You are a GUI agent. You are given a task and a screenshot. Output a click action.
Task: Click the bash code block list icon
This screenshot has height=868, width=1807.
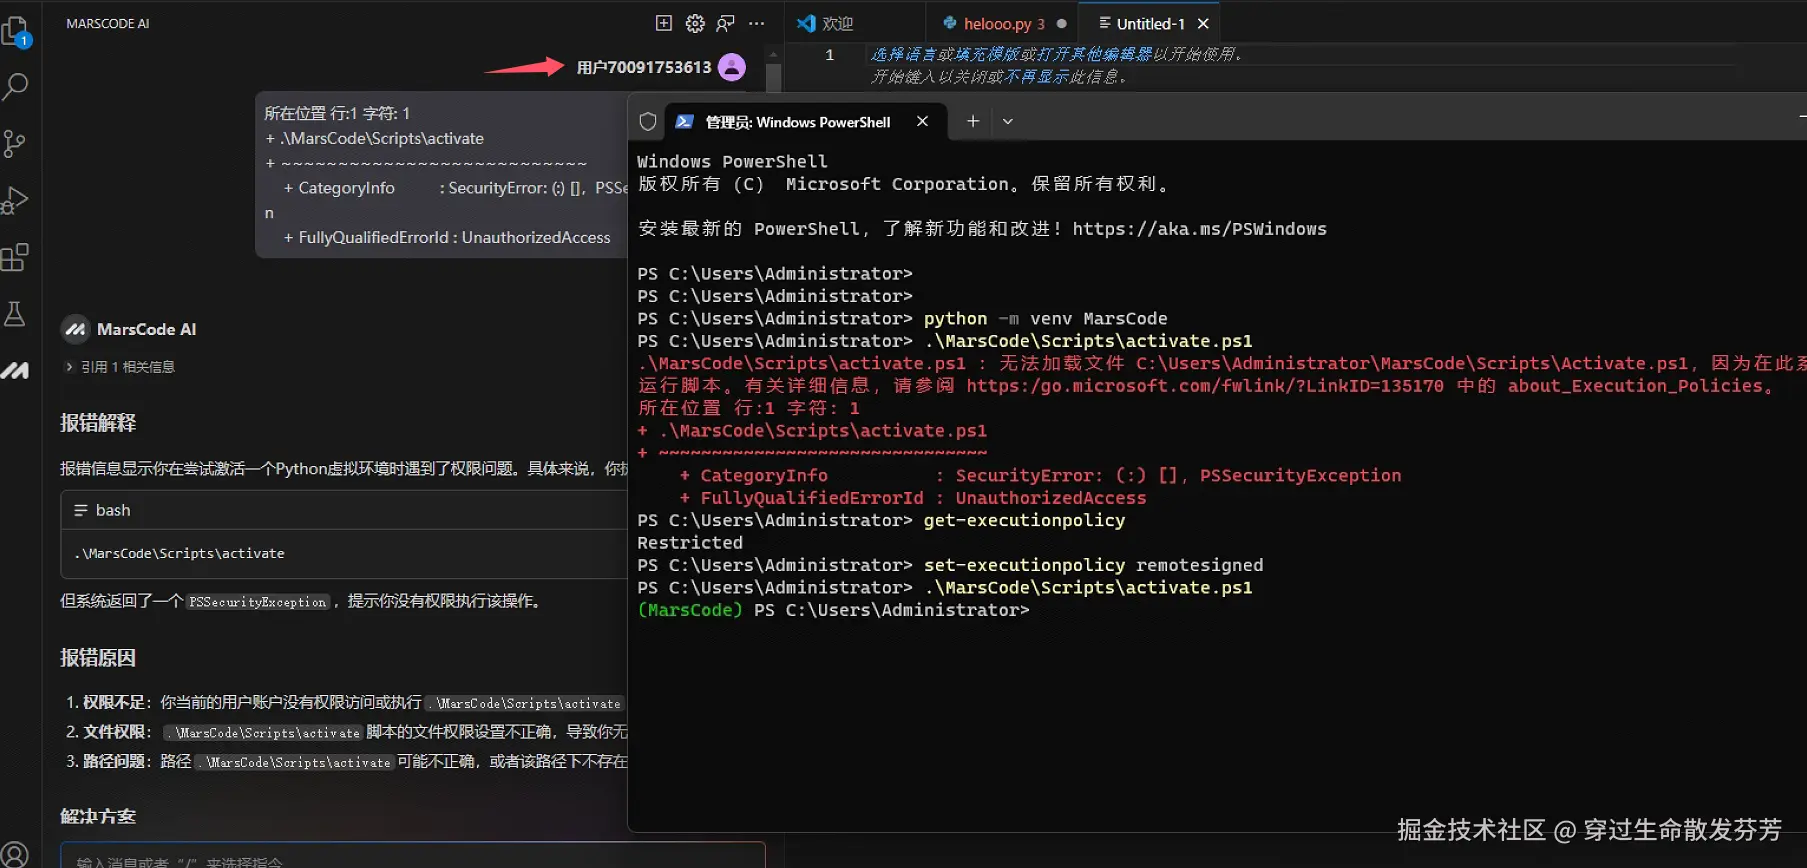pos(81,510)
